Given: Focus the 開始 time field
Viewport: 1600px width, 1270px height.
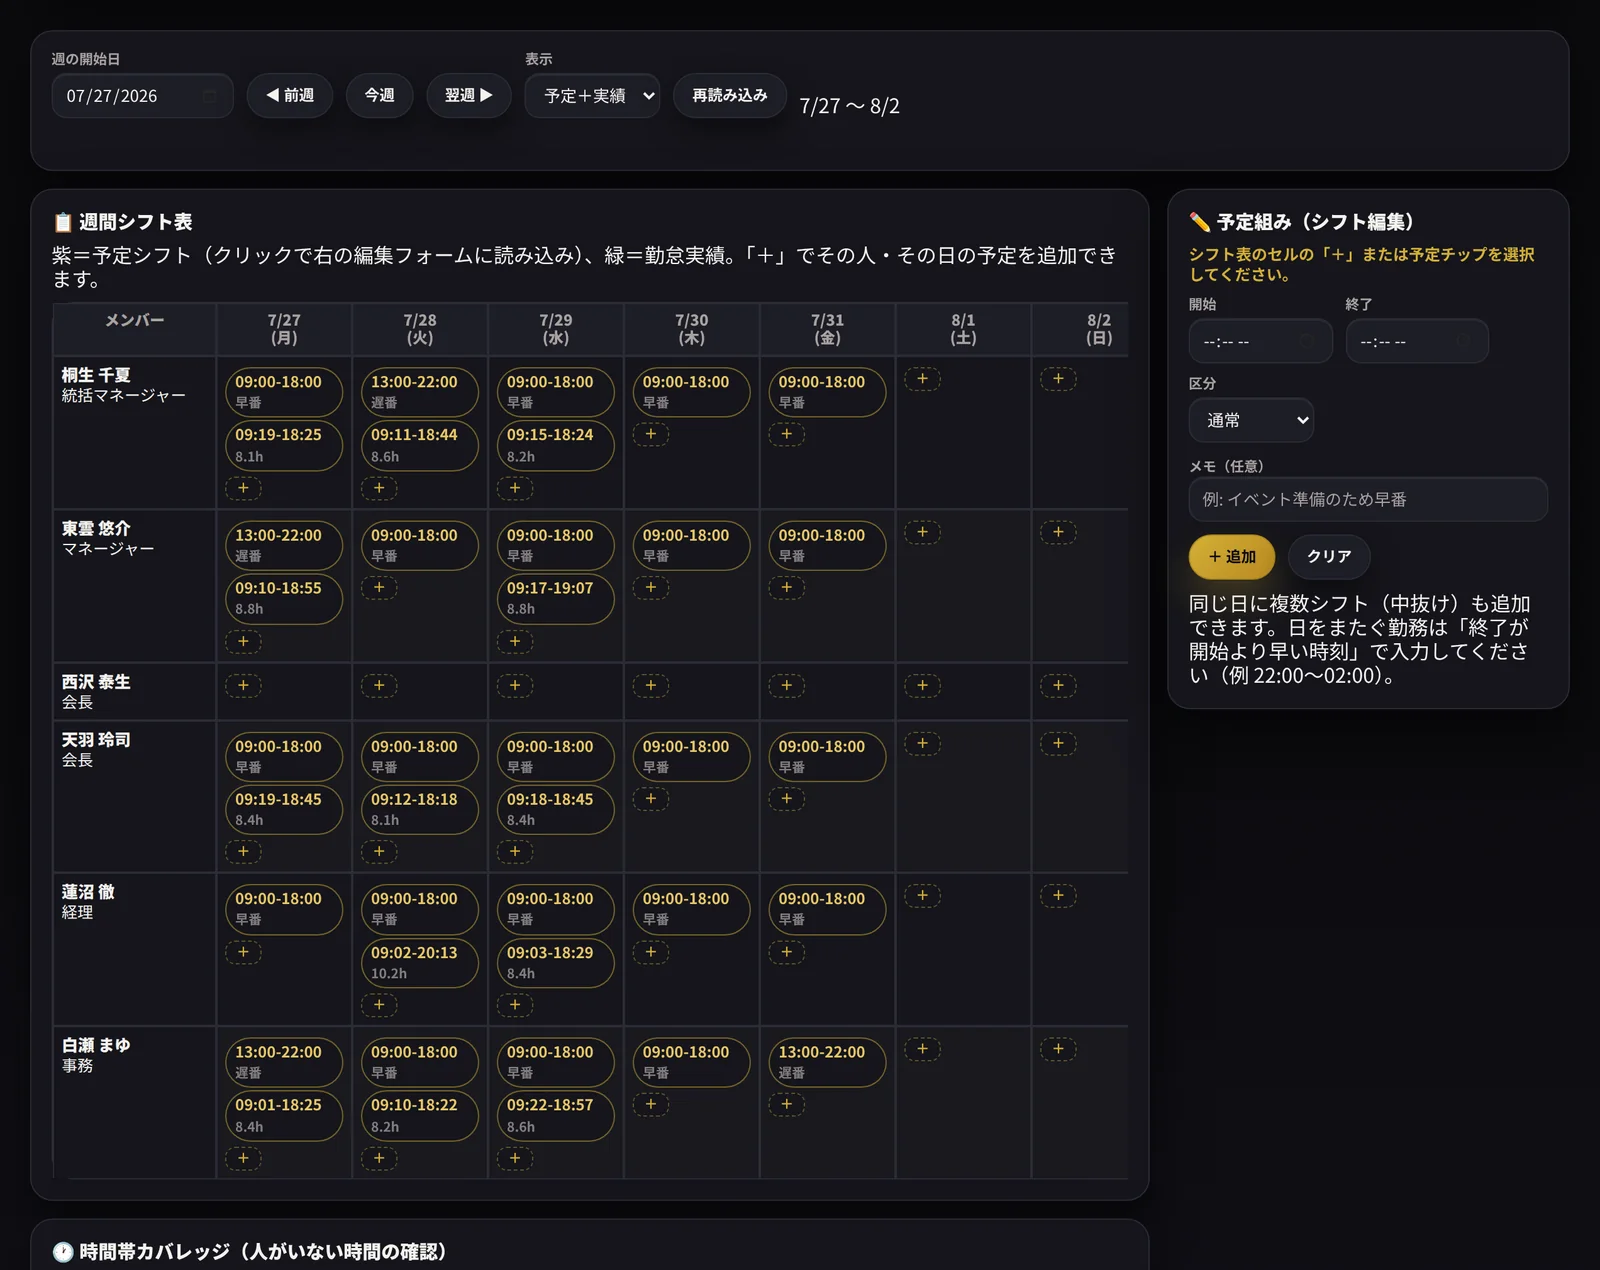Looking at the screenshot, I should coord(1260,341).
